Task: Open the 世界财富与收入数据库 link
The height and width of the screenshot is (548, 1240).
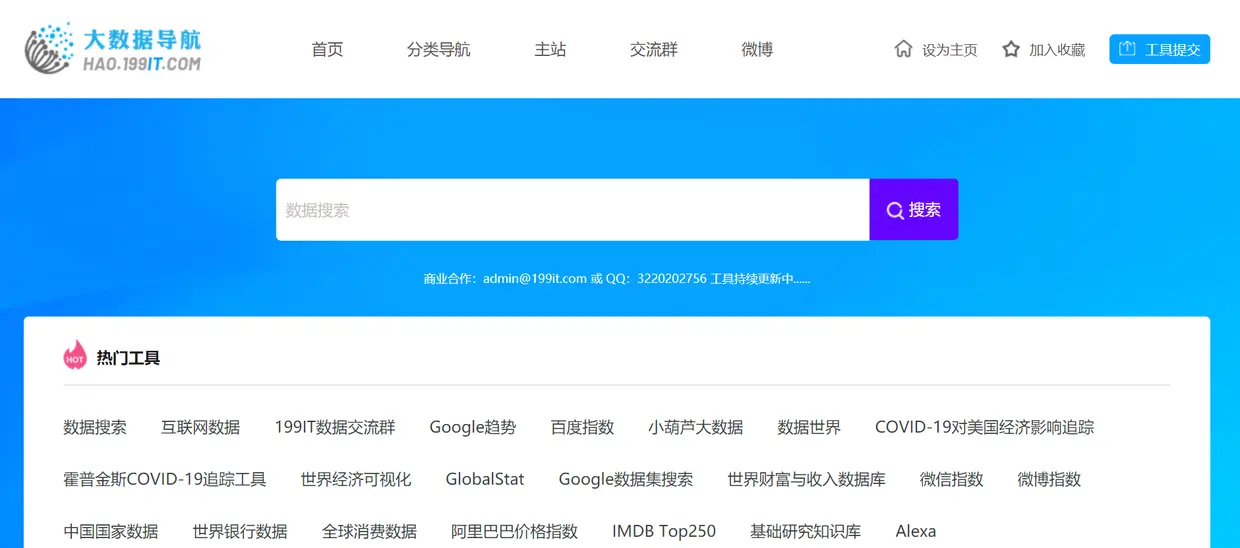Action: pos(806,479)
